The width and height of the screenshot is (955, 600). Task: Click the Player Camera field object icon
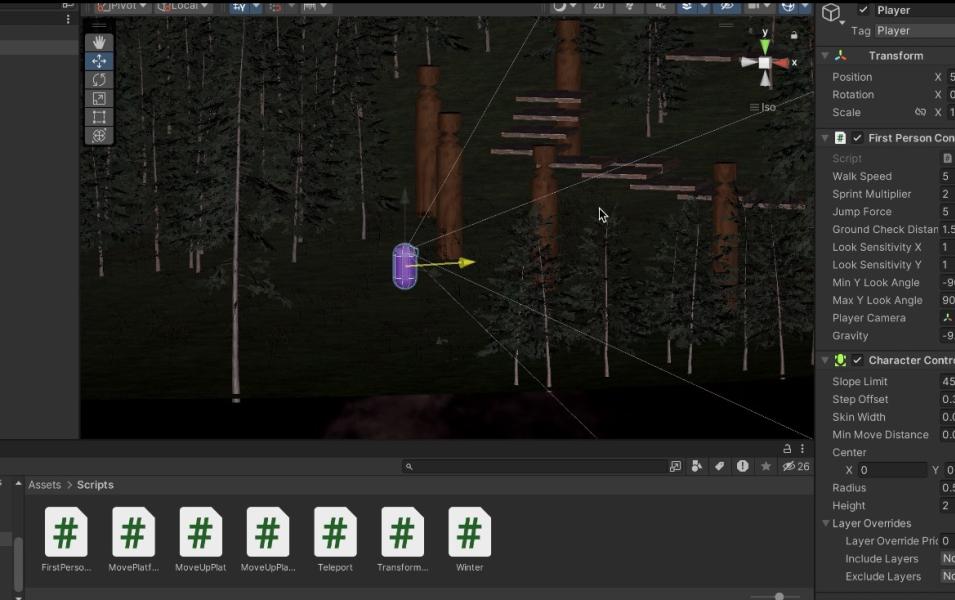(x=947, y=317)
